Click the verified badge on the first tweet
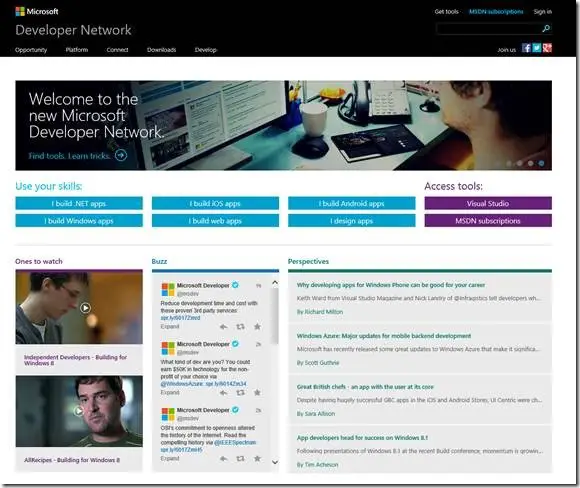The width and height of the screenshot is (580, 488). (235, 285)
